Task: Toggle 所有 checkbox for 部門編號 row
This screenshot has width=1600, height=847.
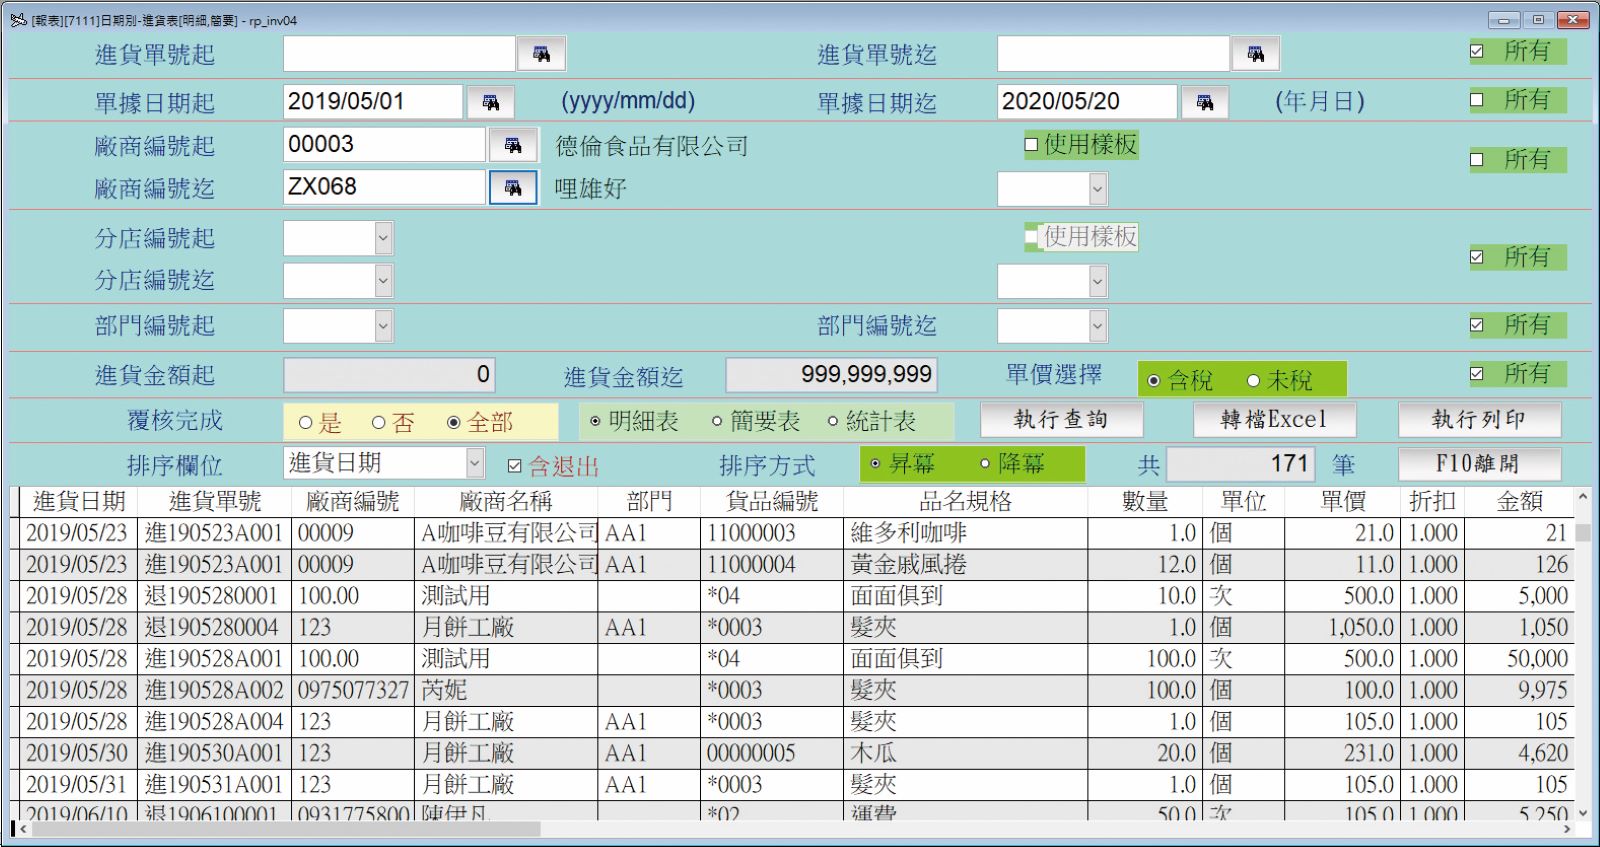Action: [x=1477, y=324]
